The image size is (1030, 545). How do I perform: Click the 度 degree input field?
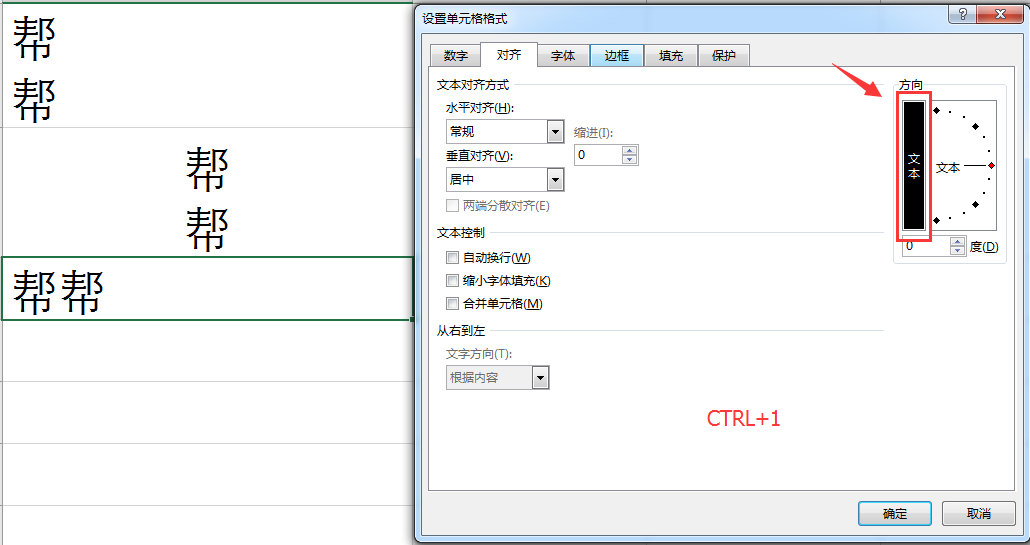[x=926, y=246]
